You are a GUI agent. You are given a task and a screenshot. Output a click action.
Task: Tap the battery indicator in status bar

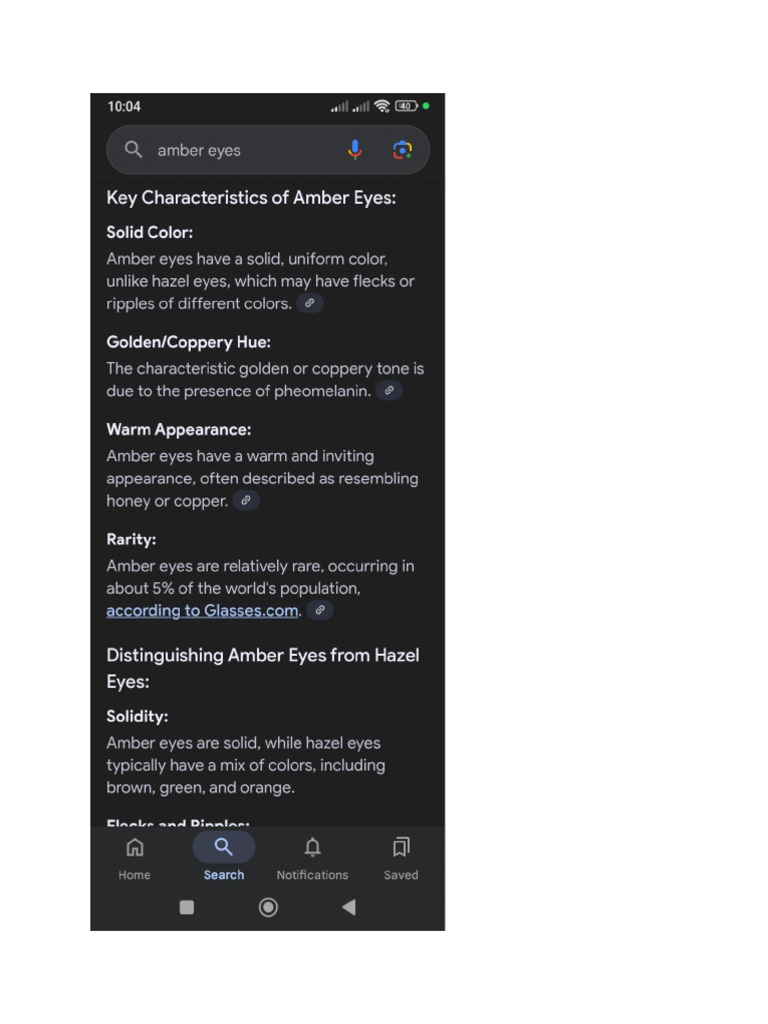(x=406, y=106)
